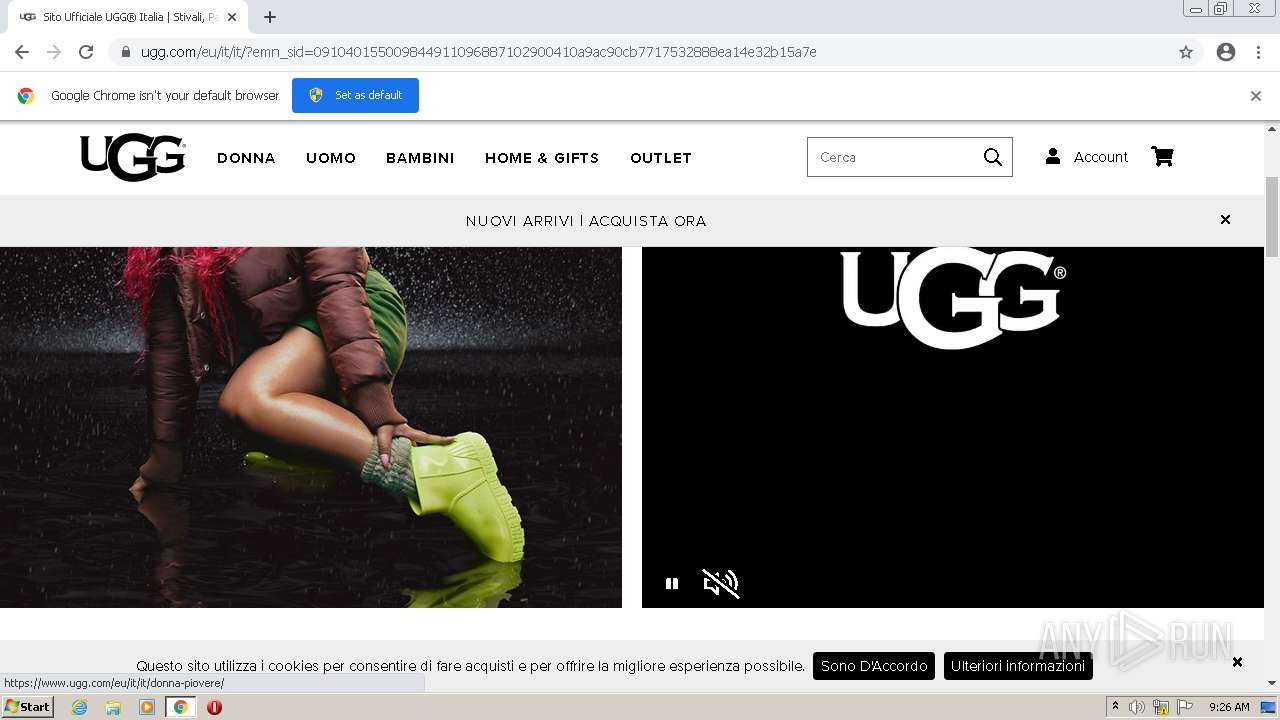Dismiss the cookie notice bar
This screenshot has width=1280, height=720.
pyautogui.click(x=1237, y=662)
